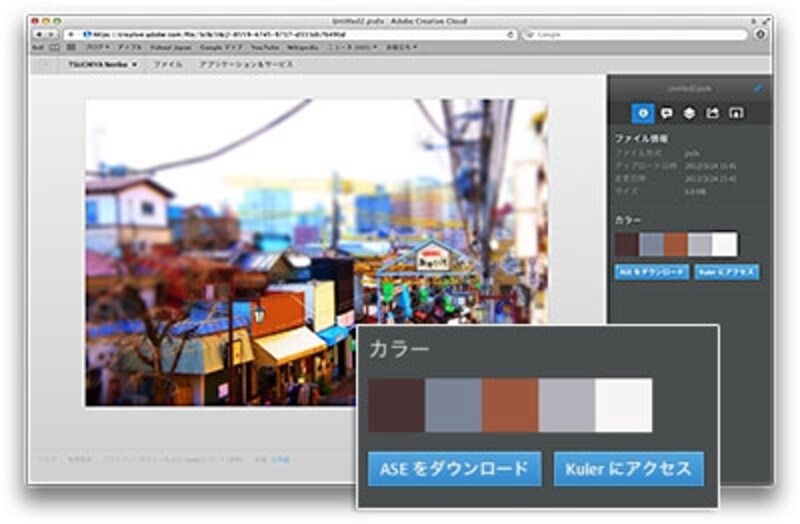The width and height of the screenshot is (800, 524).
Task: Switch to the アプリケーション&サービス tab
Action: coord(246,65)
